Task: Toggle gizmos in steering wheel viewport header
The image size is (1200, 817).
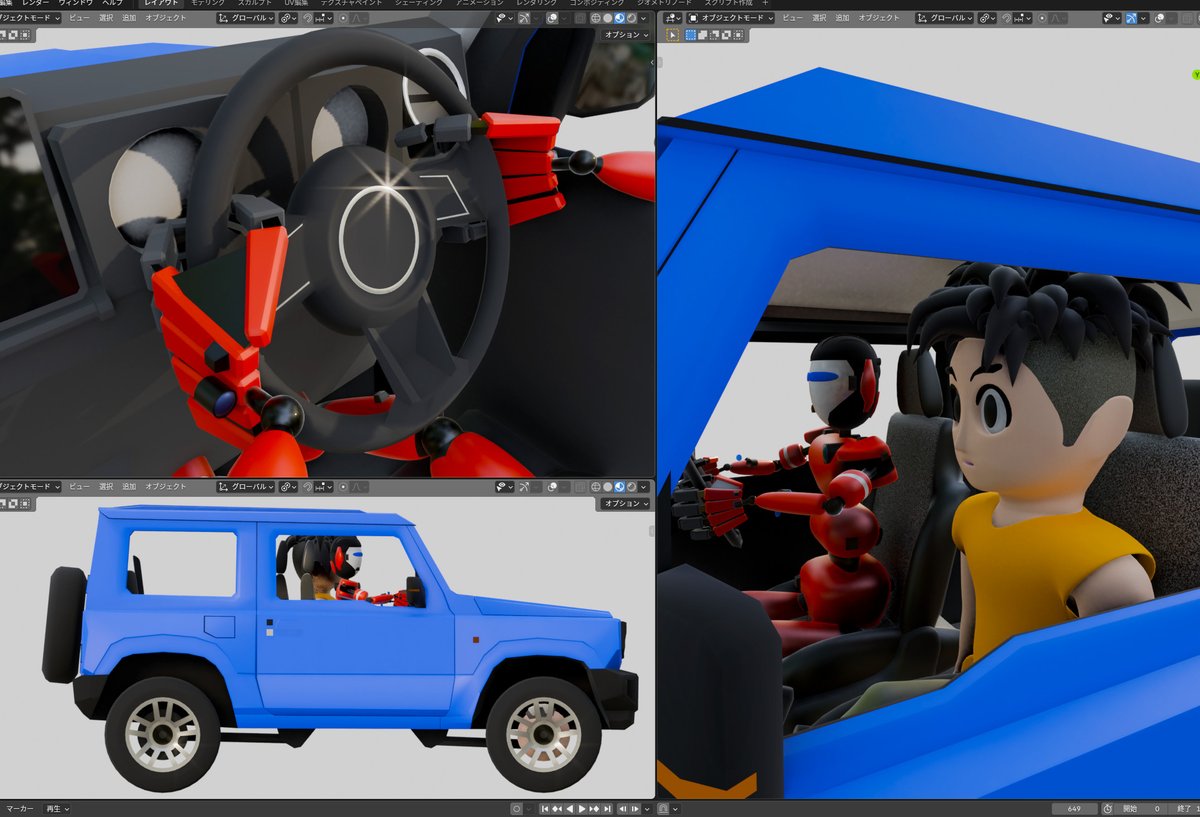Action: point(522,18)
